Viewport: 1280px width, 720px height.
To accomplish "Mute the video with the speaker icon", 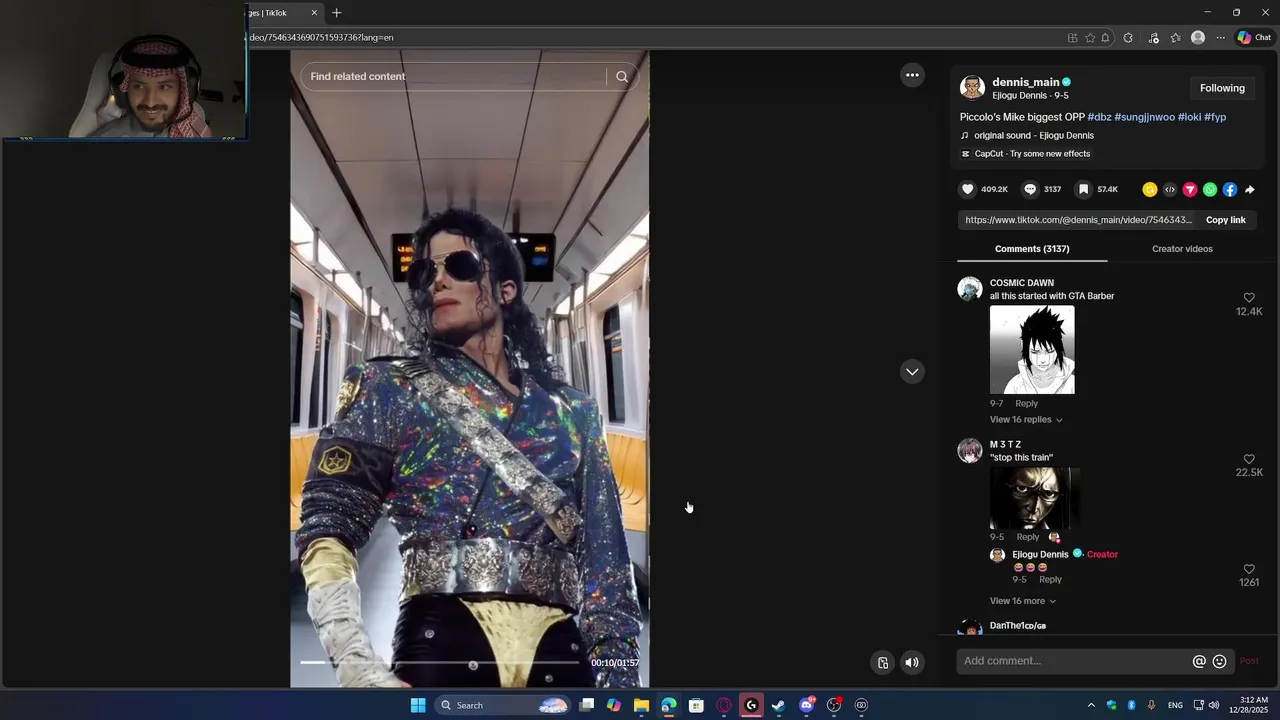I will click(x=912, y=662).
